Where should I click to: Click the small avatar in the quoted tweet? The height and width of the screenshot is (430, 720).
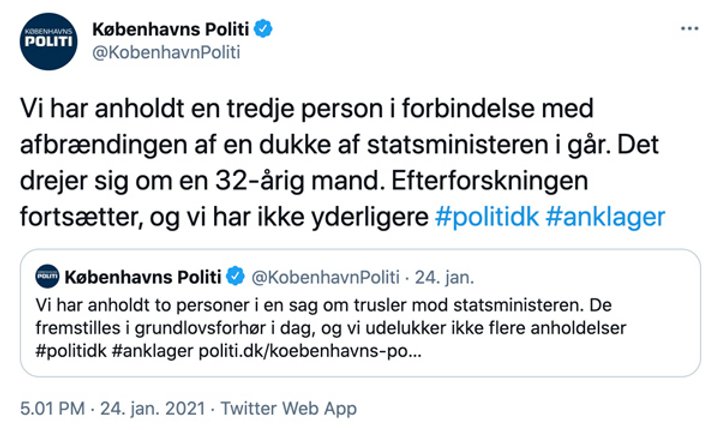[47, 277]
